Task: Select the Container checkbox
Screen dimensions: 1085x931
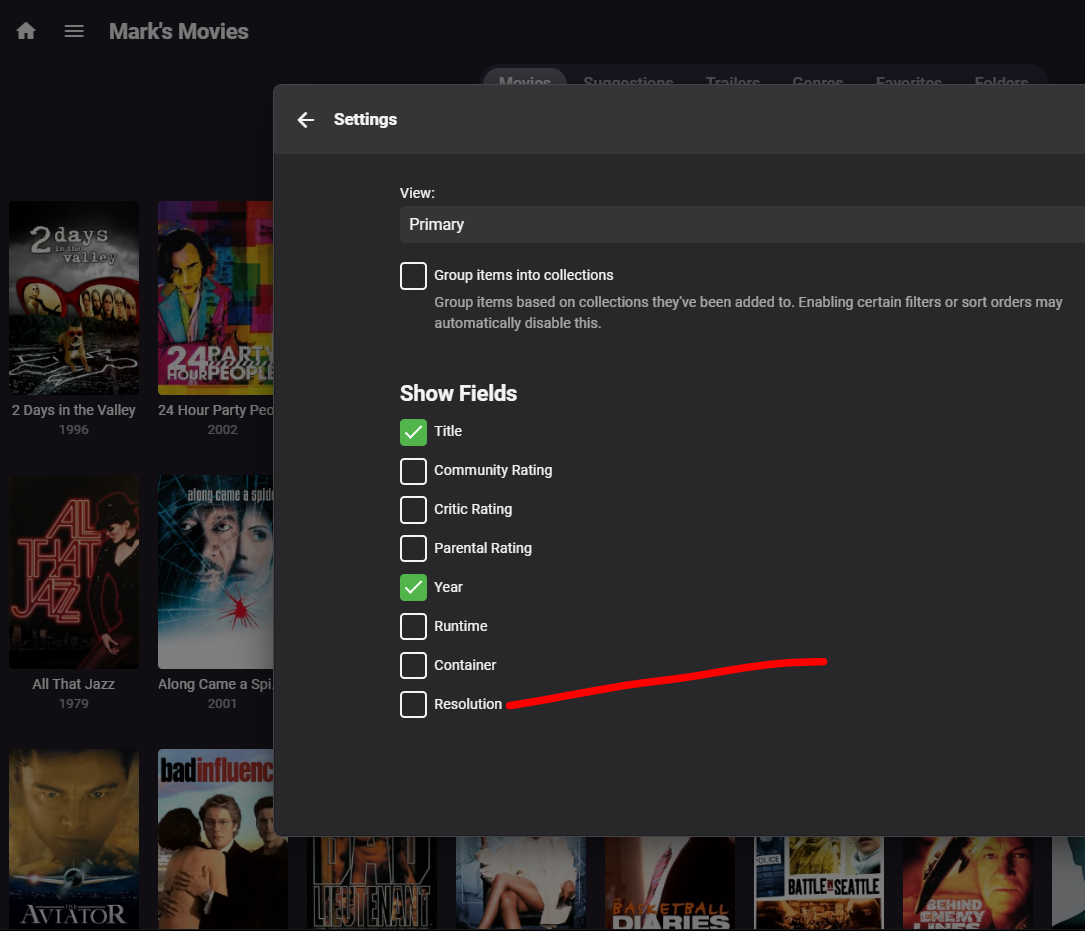Action: pos(413,666)
